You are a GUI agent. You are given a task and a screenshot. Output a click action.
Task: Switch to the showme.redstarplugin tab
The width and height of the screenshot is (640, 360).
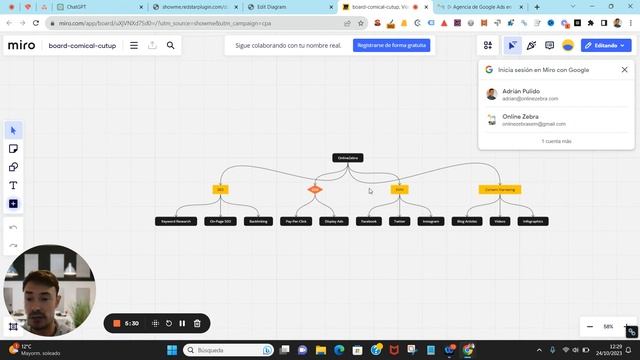point(195,7)
